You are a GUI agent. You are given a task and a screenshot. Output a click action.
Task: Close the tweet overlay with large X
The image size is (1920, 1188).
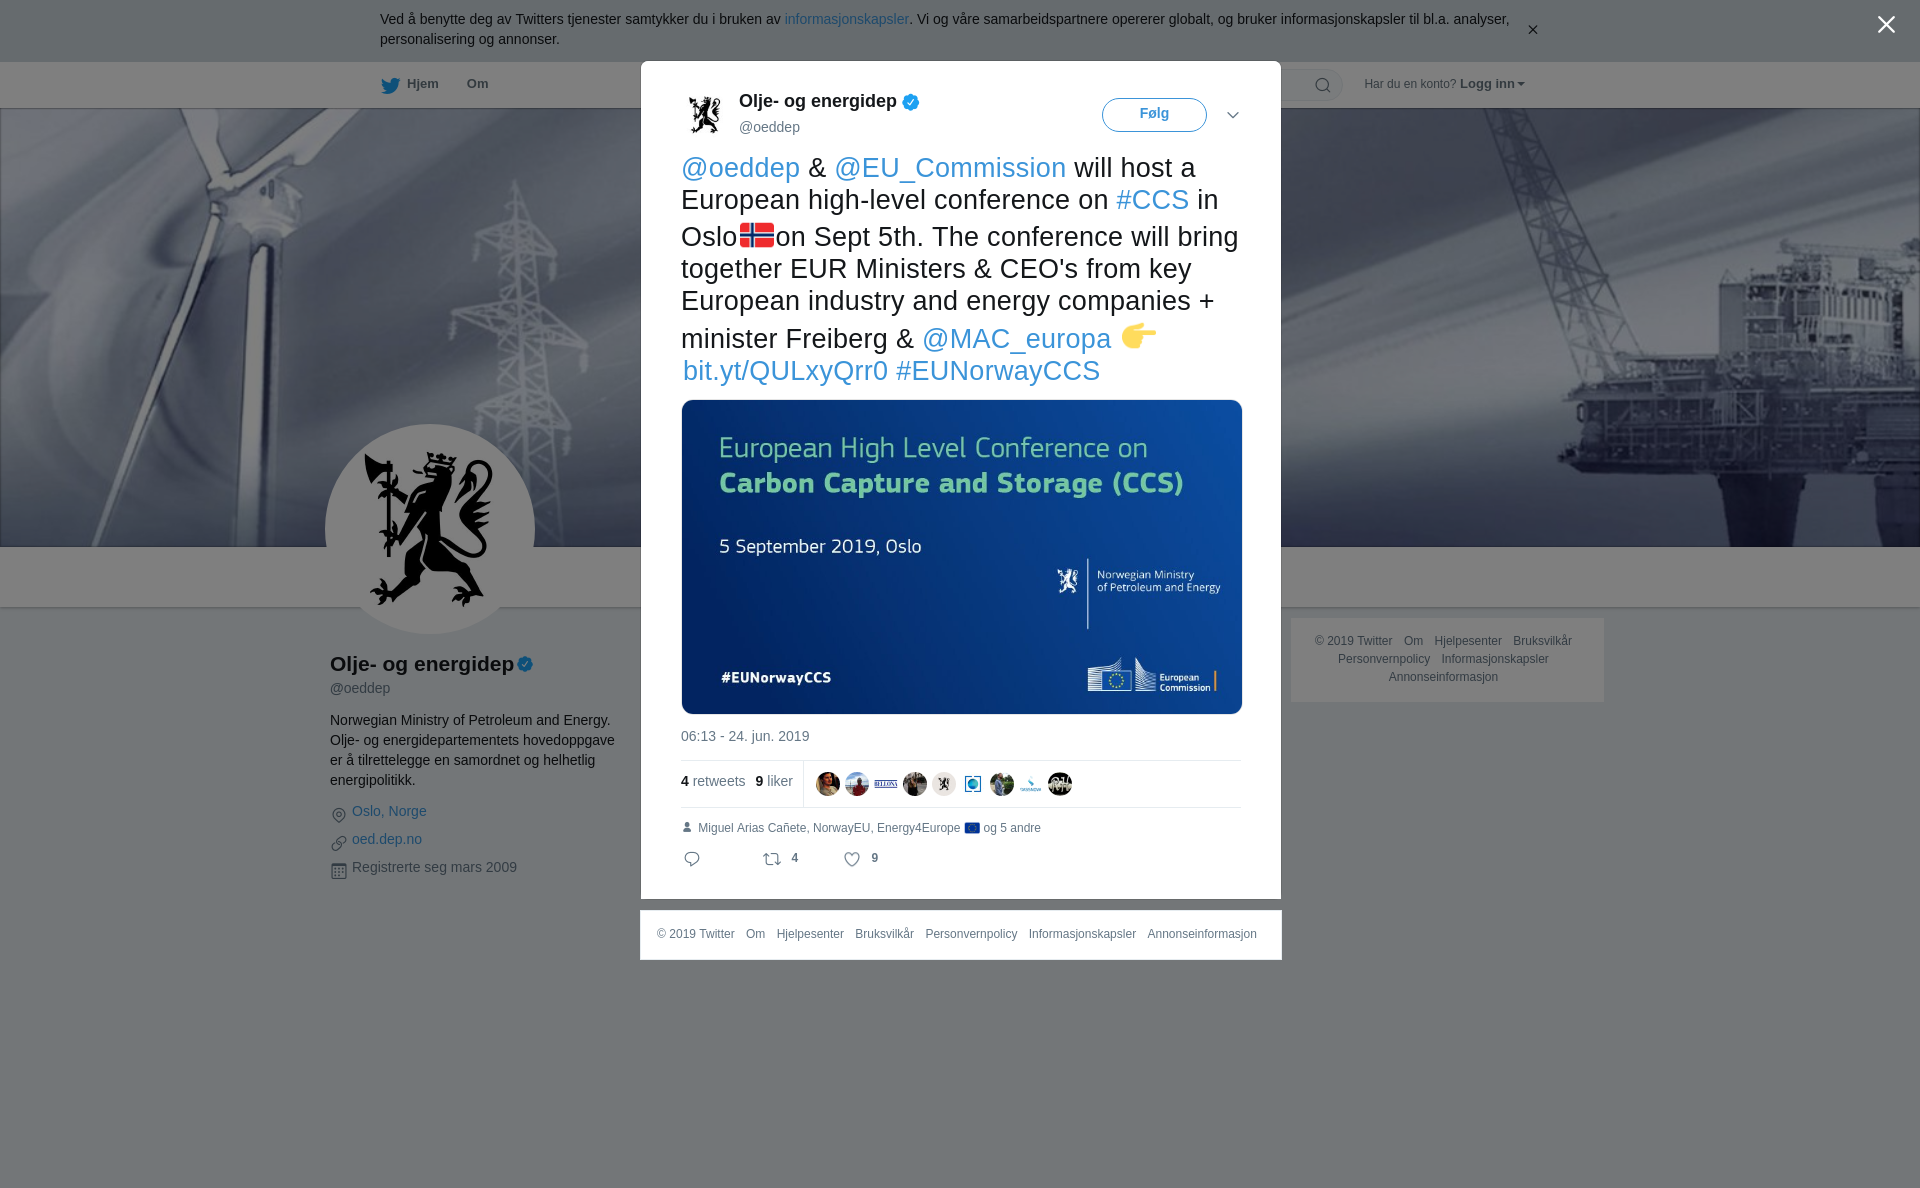point(1886,25)
